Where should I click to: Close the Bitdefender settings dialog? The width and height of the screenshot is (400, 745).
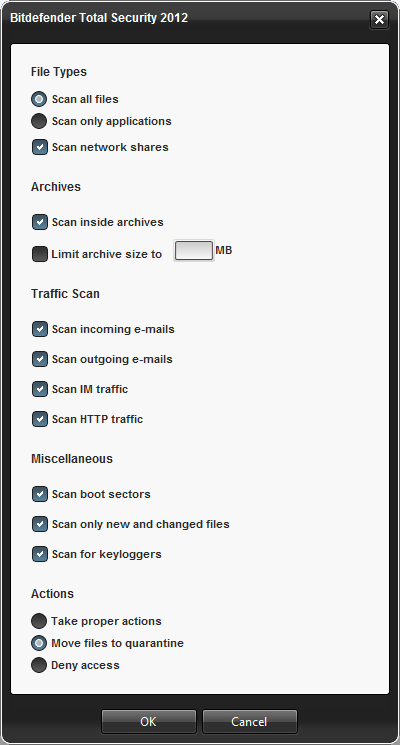point(379,19)
